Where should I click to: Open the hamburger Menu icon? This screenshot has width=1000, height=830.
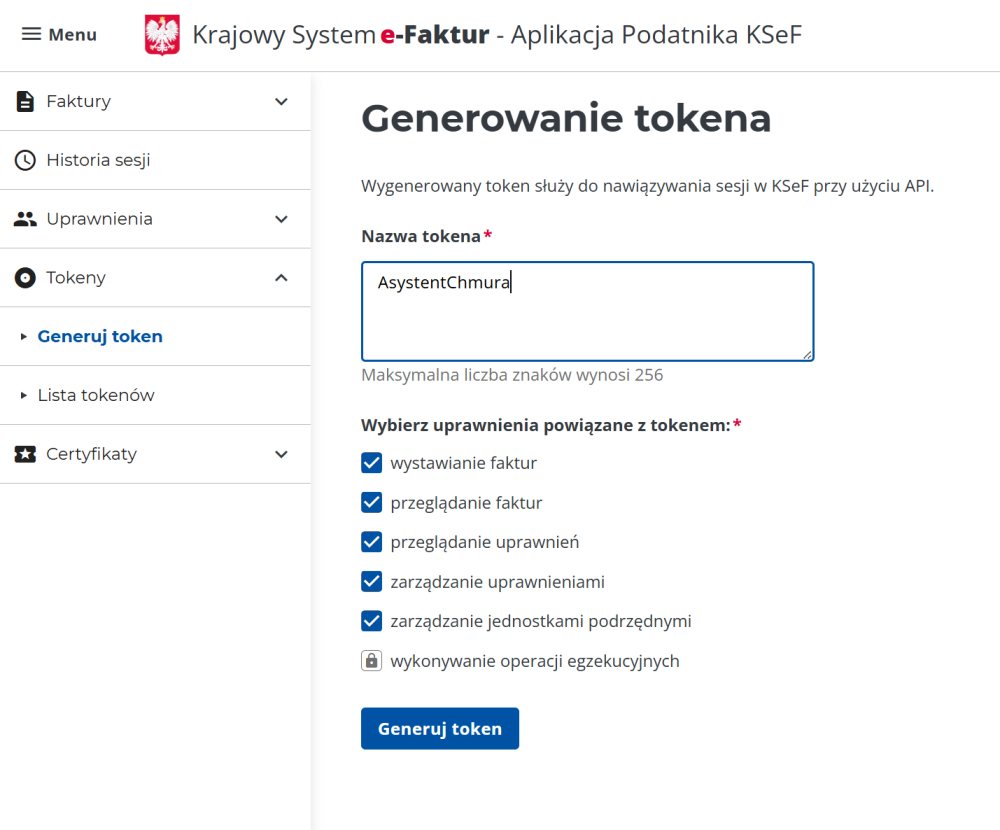point(32,35)
